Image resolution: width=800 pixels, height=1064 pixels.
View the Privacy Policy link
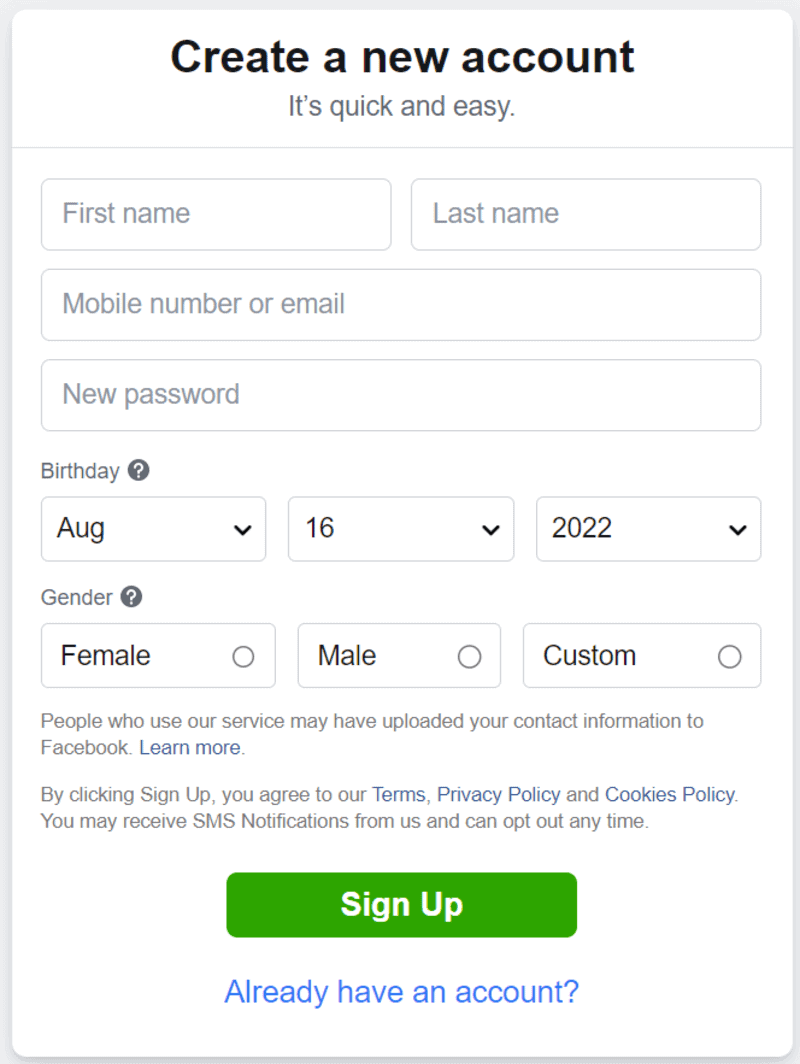(498, 795)
